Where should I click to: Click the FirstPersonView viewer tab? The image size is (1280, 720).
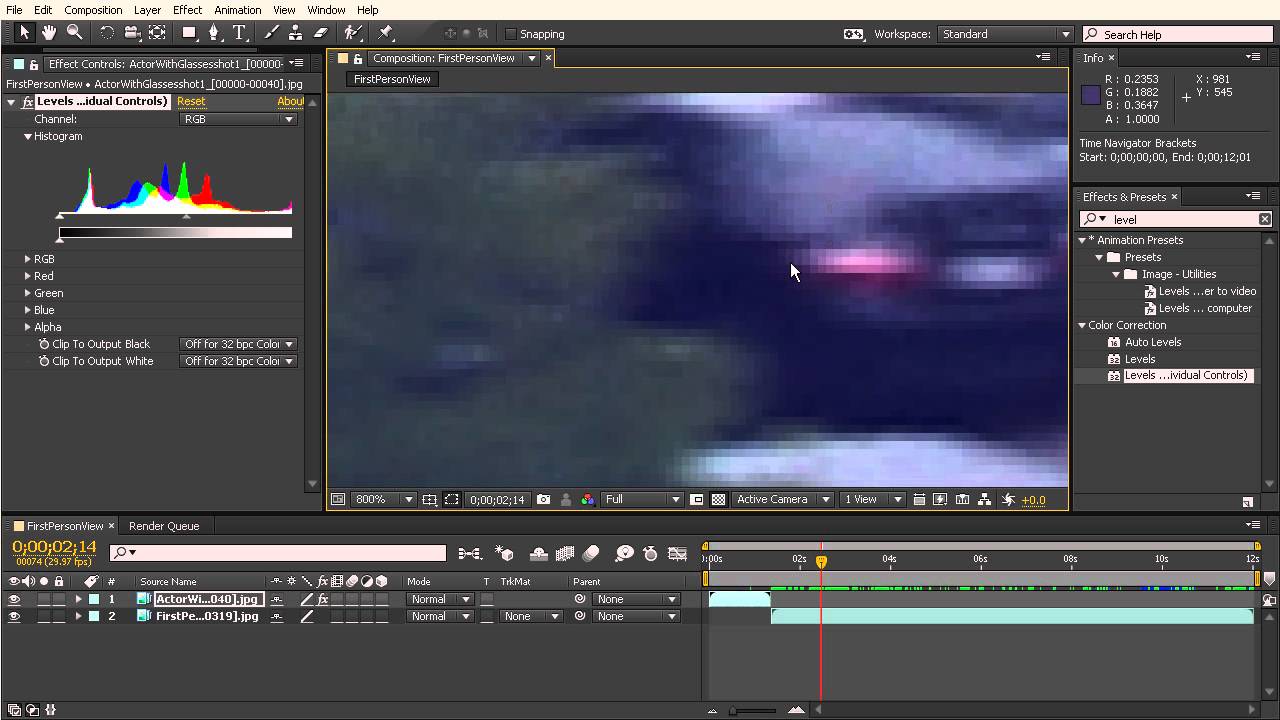tap(392, 79)
